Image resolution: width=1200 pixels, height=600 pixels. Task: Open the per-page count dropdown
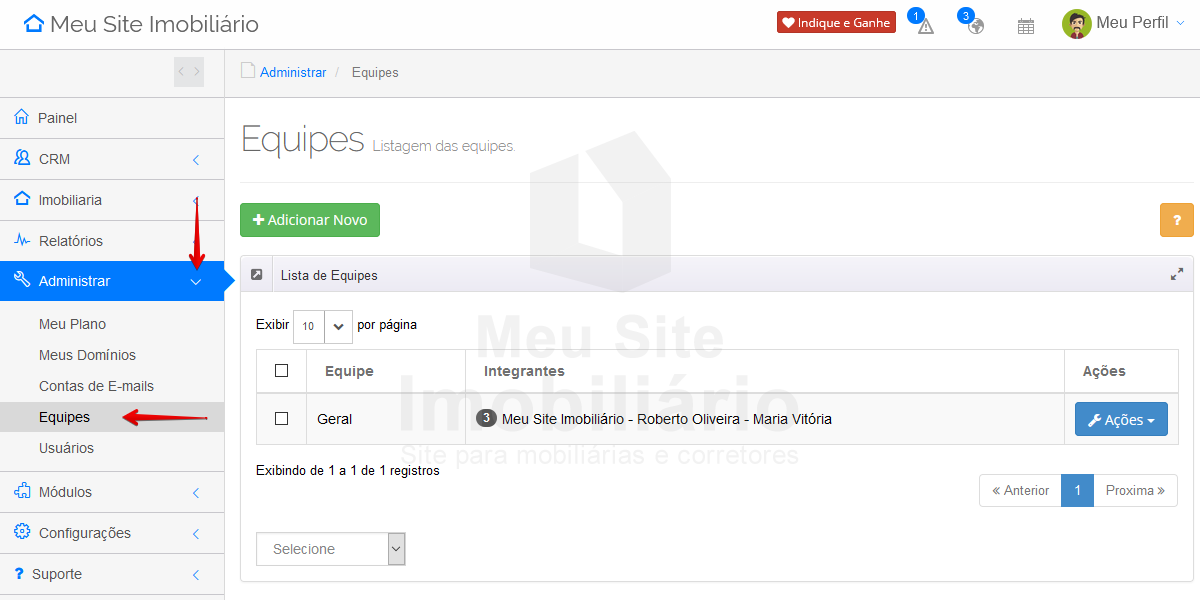coord(323,326)
